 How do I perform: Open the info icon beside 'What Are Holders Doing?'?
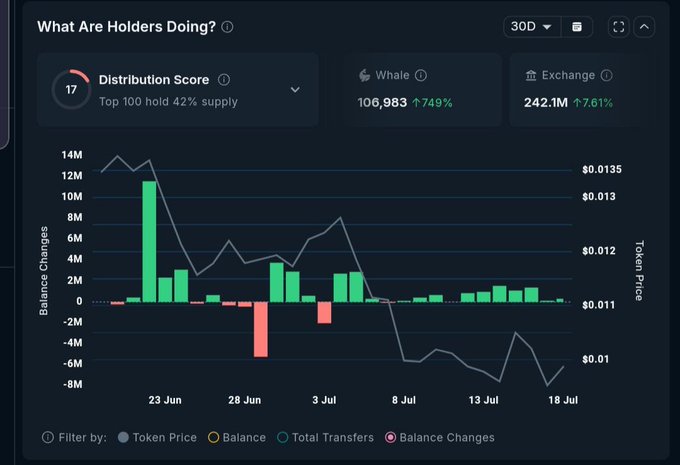point(227,27)
